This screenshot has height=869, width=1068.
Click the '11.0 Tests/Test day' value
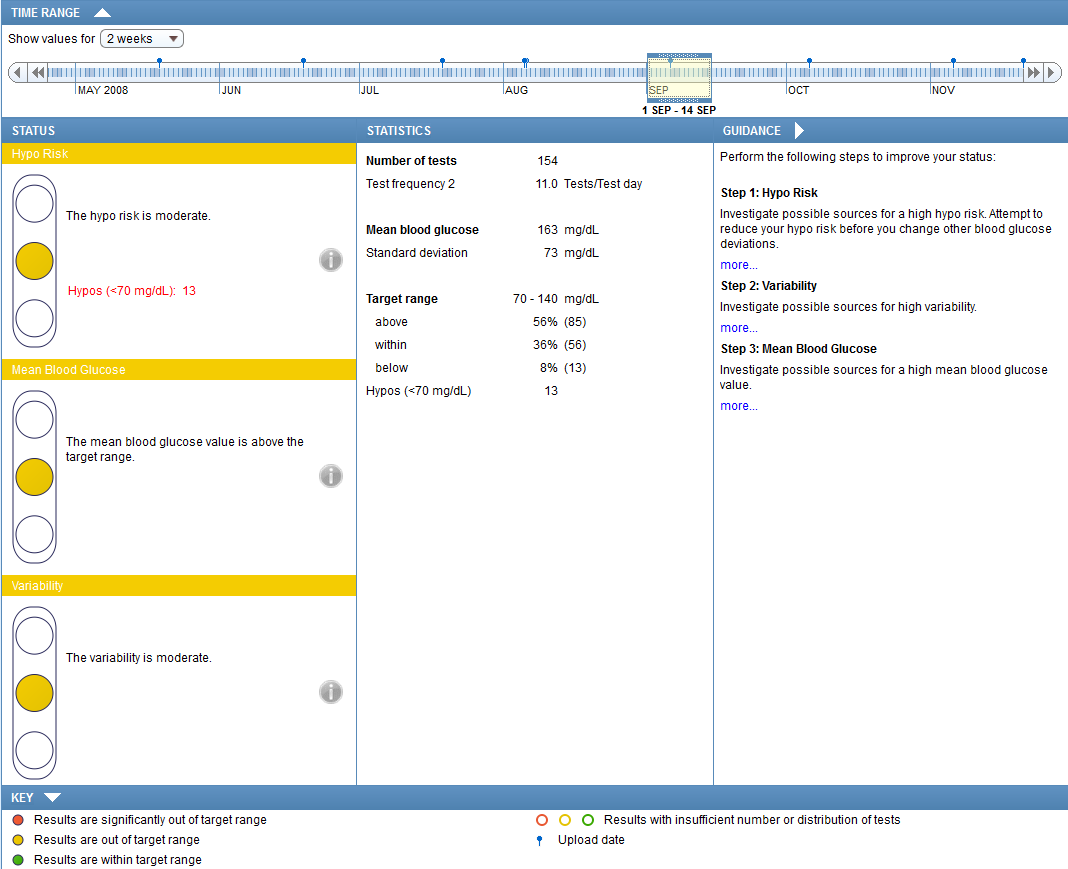[x=588, y=184]
